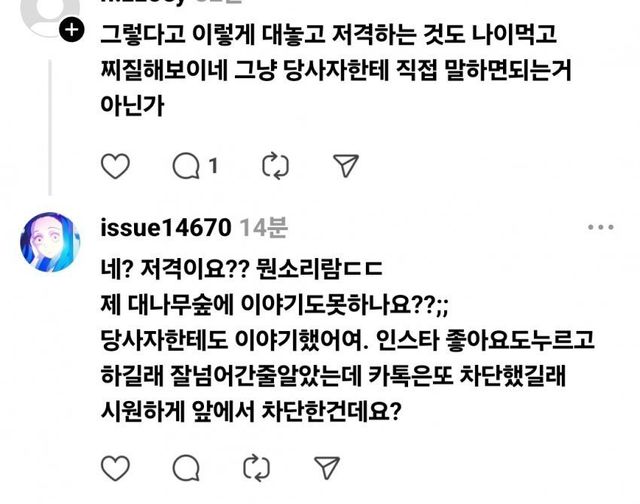Select the text line 아닌가 in top comment
The image size is (640, 504).
[132, 106]
